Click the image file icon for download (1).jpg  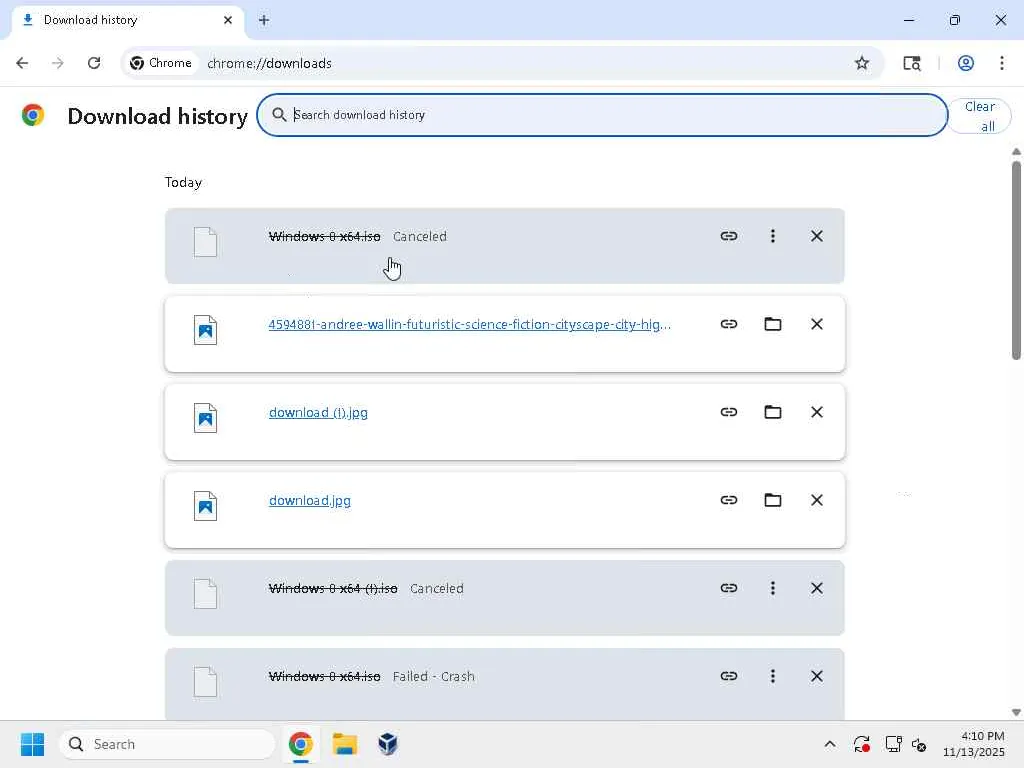click(205, 418)
